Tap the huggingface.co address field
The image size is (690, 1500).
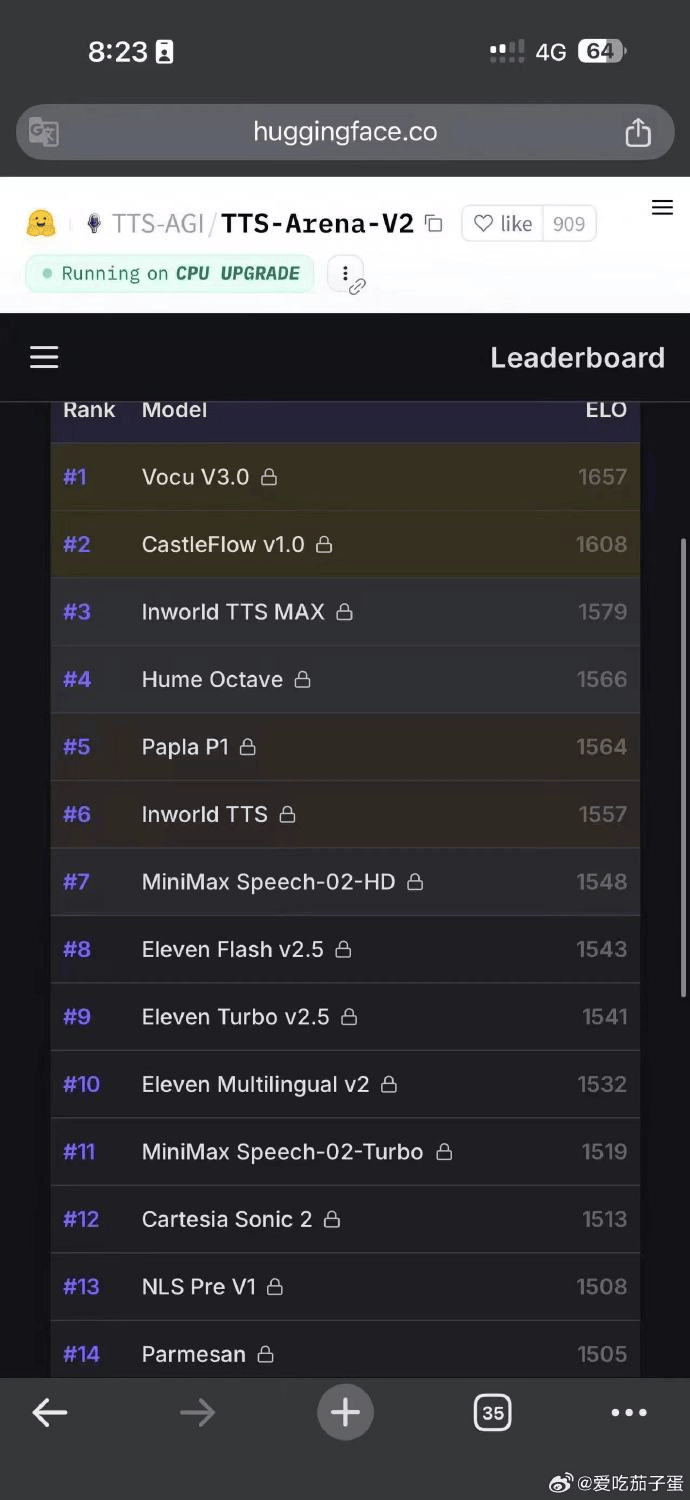(x=345, y=132)
